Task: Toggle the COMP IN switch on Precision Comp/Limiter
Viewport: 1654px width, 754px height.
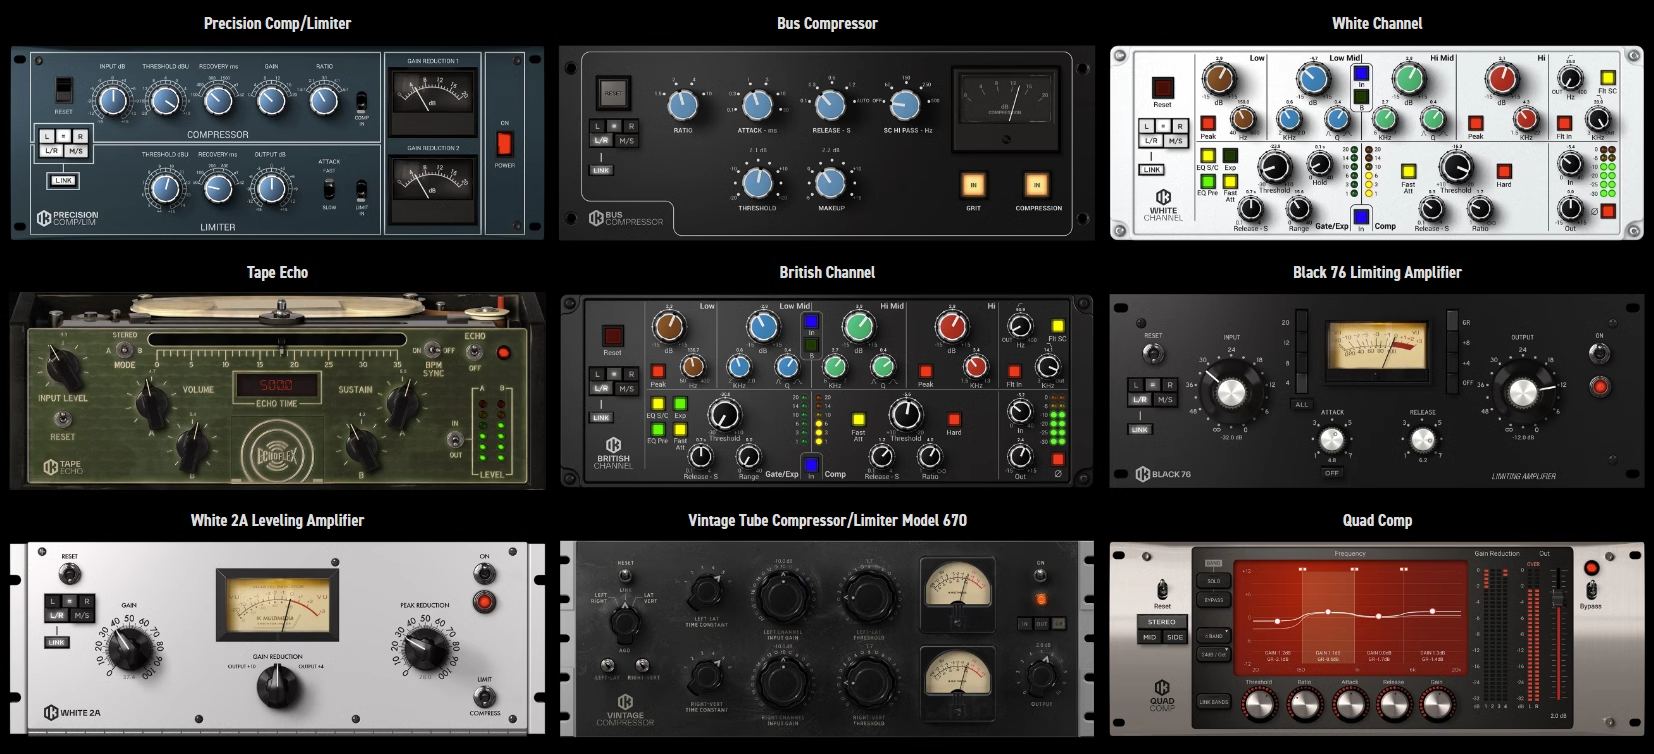Action: (361, 102)
